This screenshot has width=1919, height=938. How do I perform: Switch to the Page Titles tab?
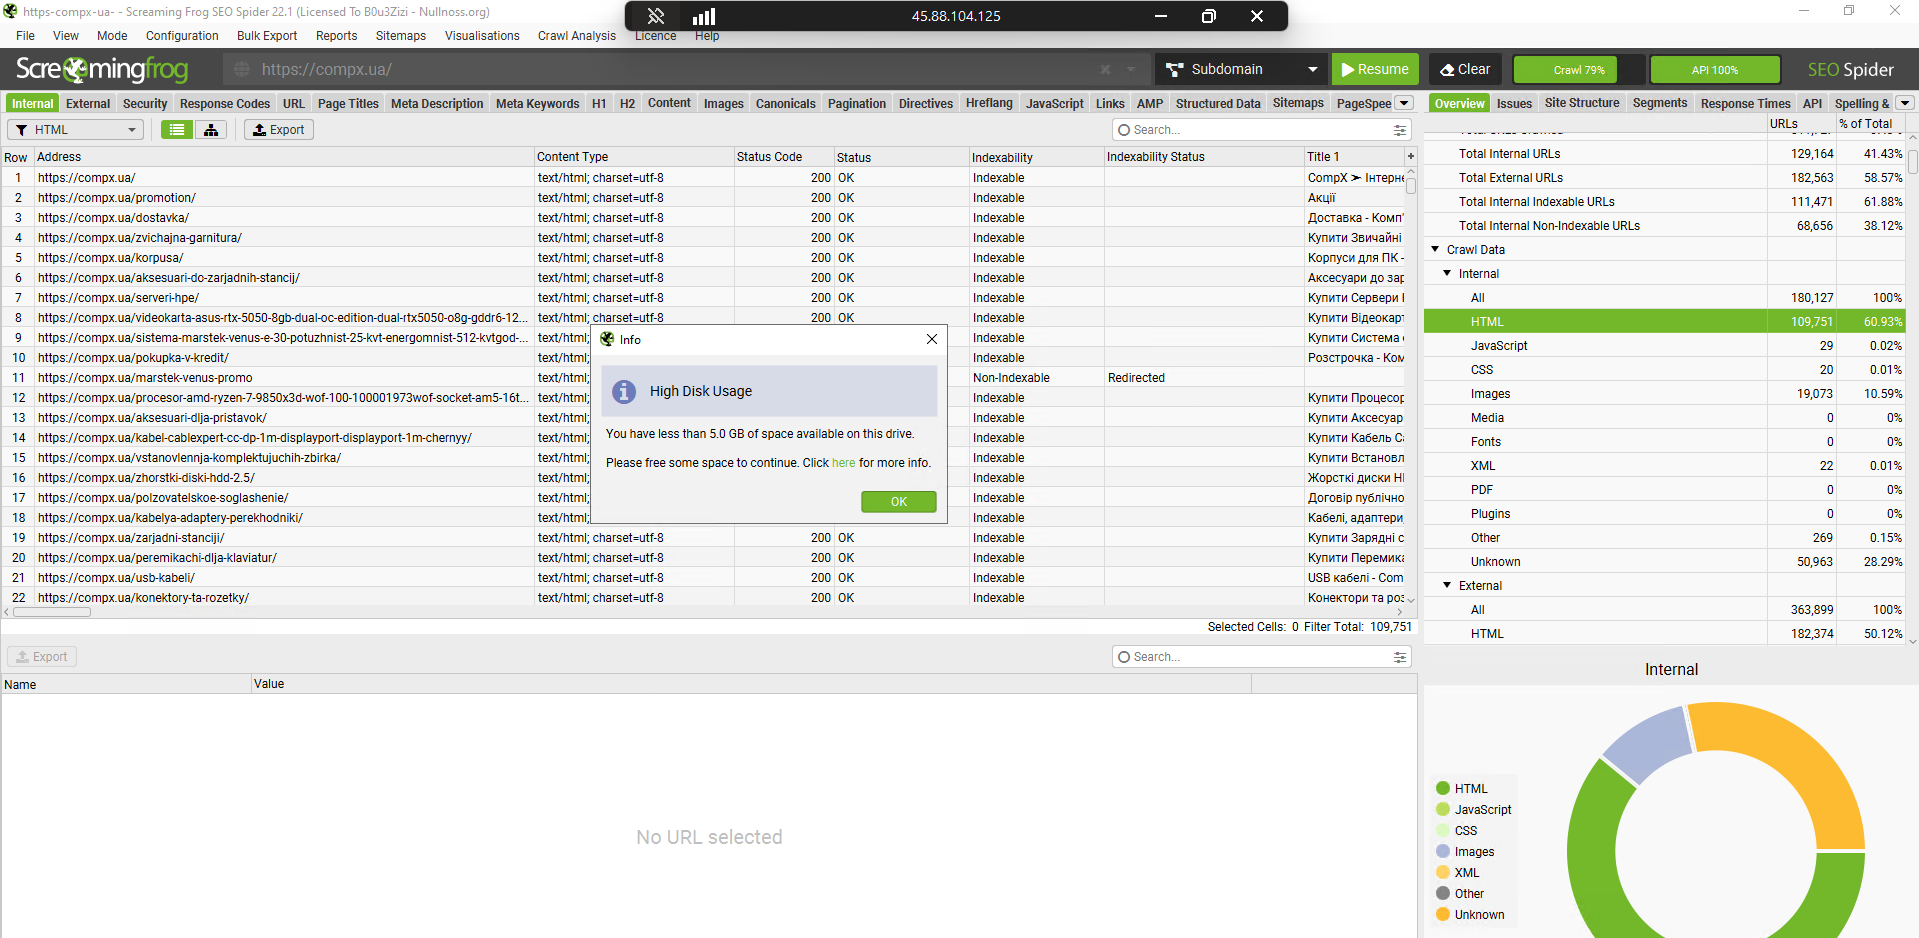coord(348,103)
